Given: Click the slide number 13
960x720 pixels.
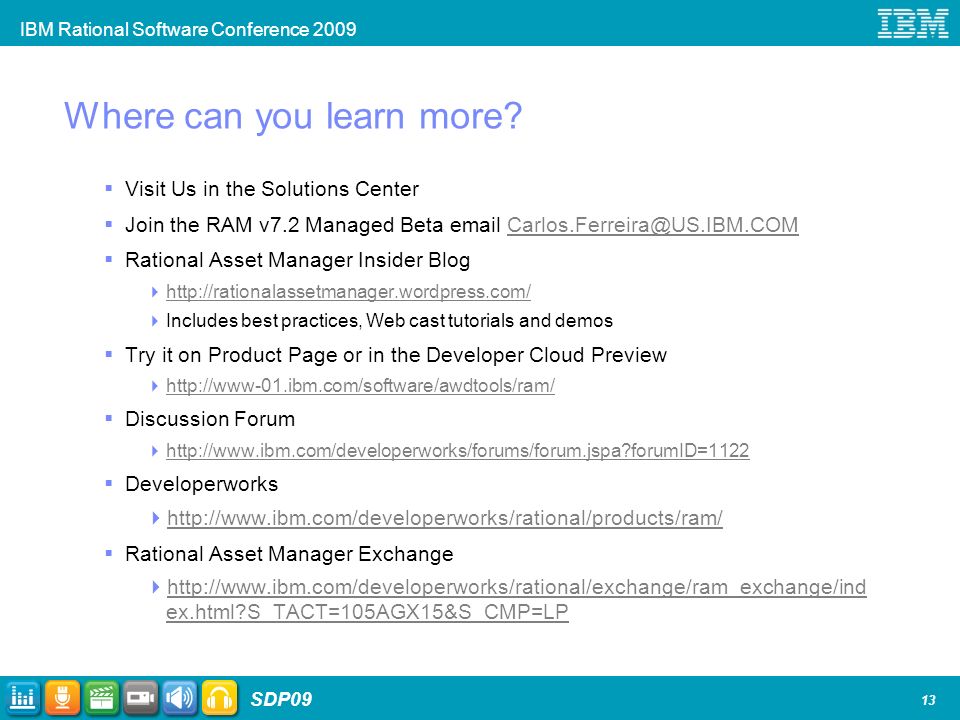Looking at the screenshot, I should (x=928, y=699).
